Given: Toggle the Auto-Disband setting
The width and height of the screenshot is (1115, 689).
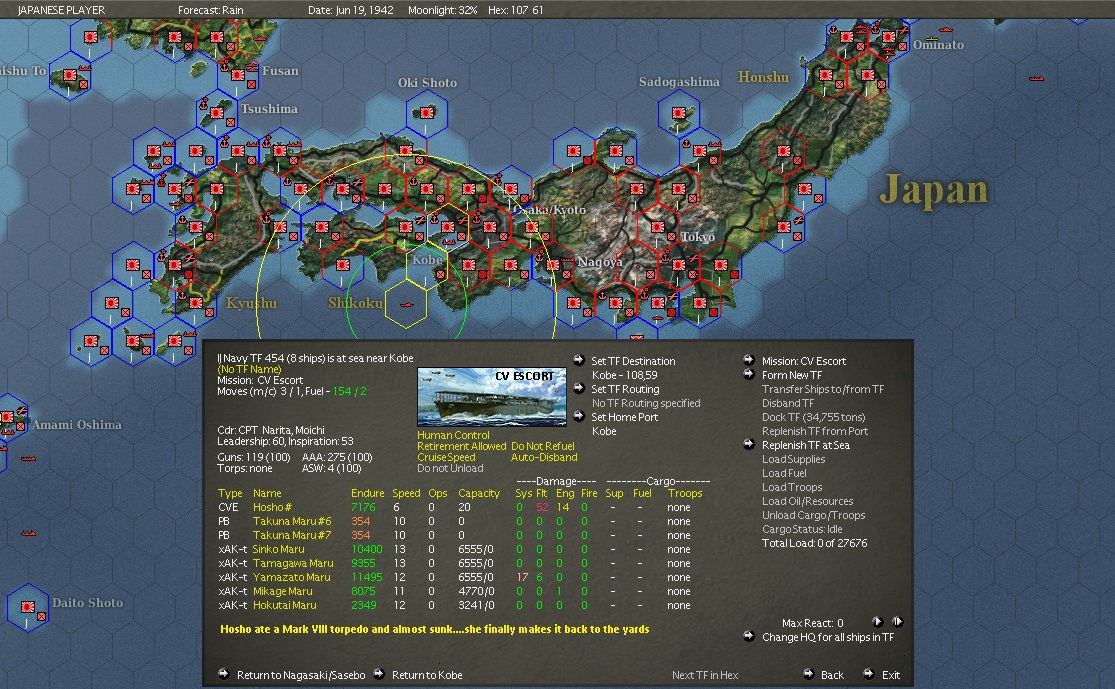Looking at the screenshot, I should [x=544, y=457].
